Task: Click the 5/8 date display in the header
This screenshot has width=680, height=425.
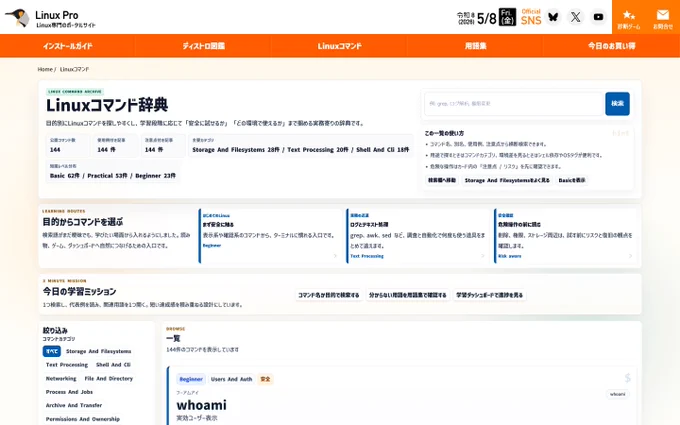Action: (486, 18)
